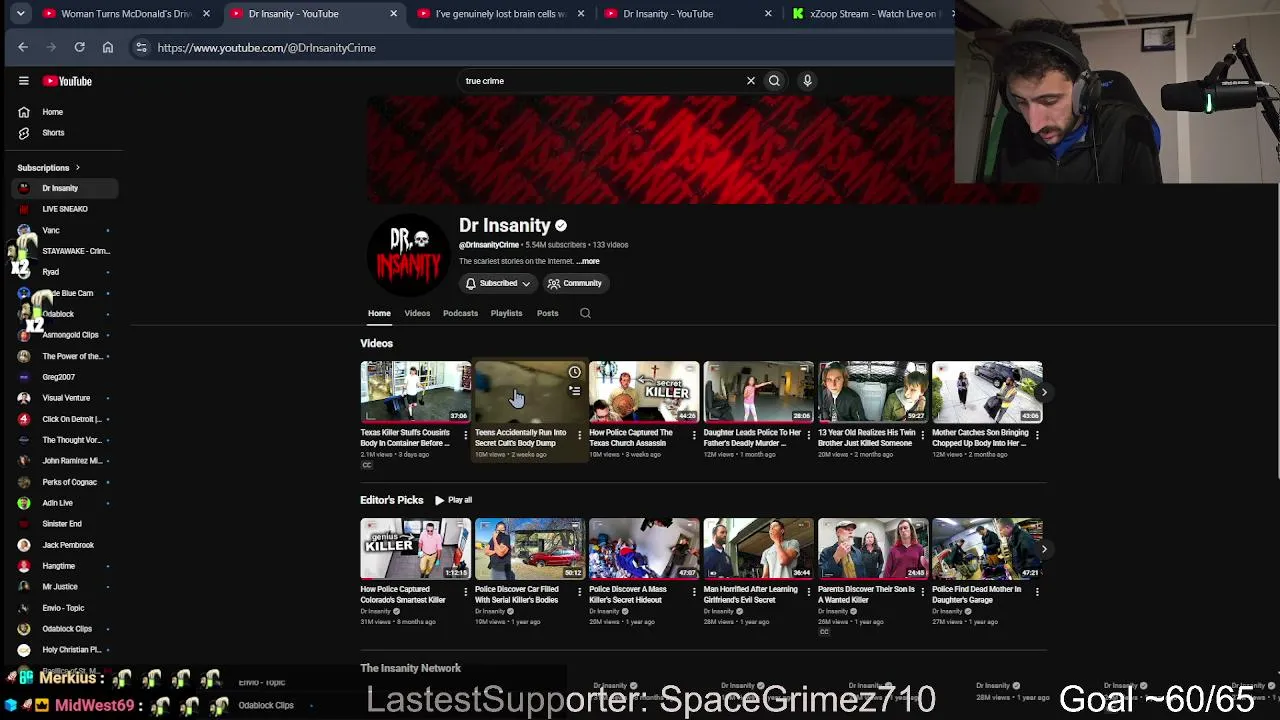This screenshot has width=1280, height=720.
Task: Open 'Parents Discover Their Son' video thumbnail
Action: tap(872, 549)
